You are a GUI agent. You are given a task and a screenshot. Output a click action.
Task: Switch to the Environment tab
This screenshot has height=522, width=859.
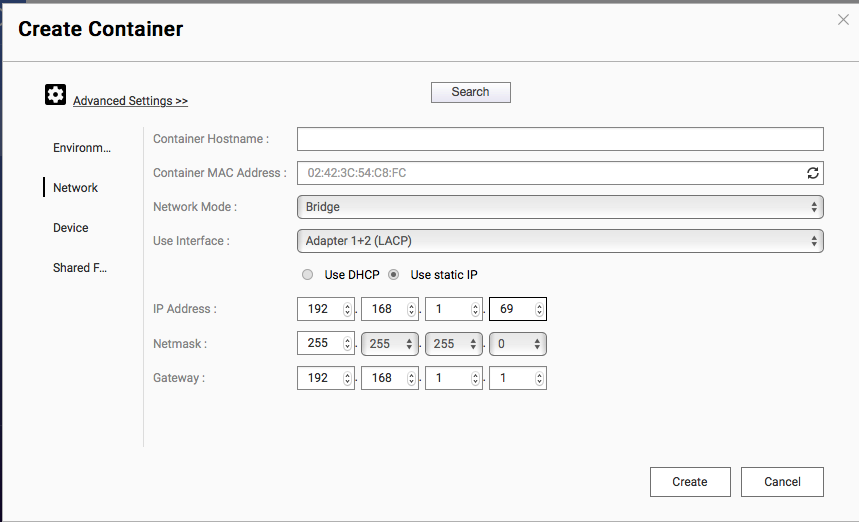[81, 148]
